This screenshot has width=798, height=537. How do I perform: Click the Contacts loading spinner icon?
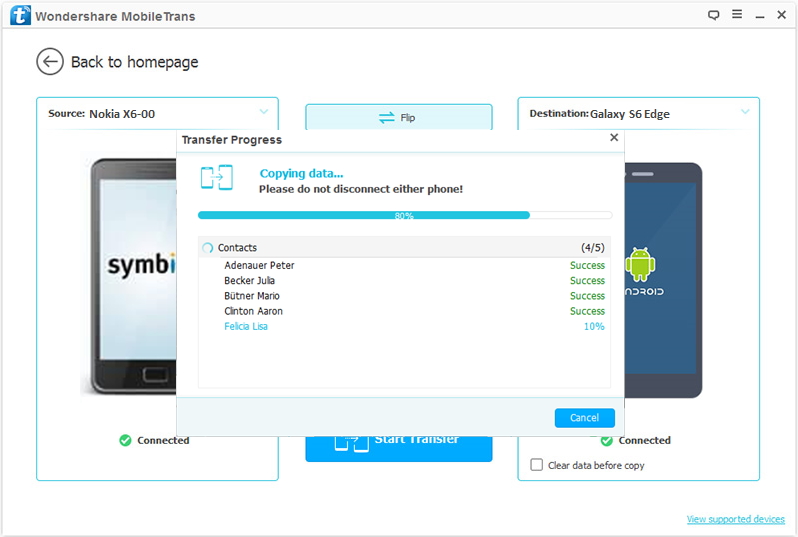pyautogui.click(x=208, y=248)
